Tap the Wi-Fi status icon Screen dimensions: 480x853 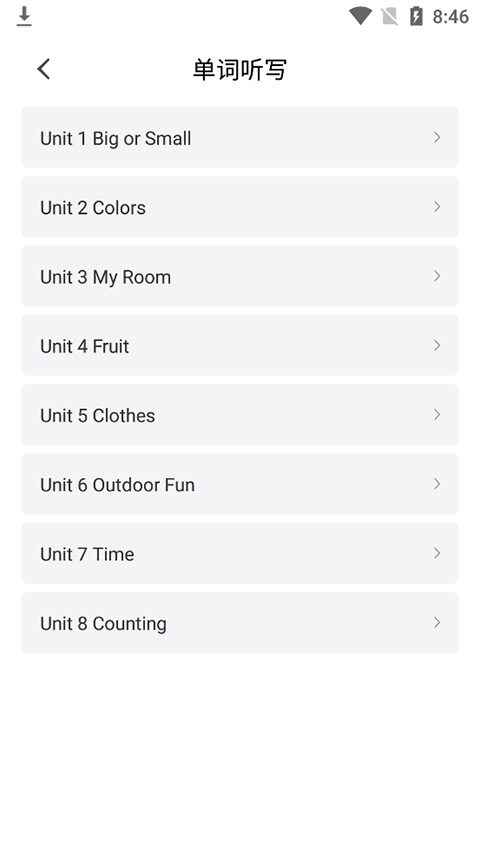(360, 16)
